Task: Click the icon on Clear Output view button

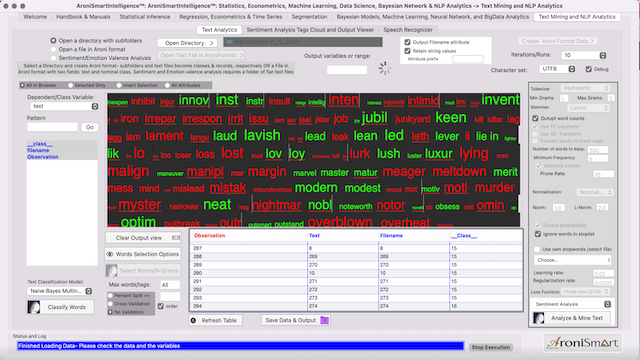Action: tap(176, 238)
